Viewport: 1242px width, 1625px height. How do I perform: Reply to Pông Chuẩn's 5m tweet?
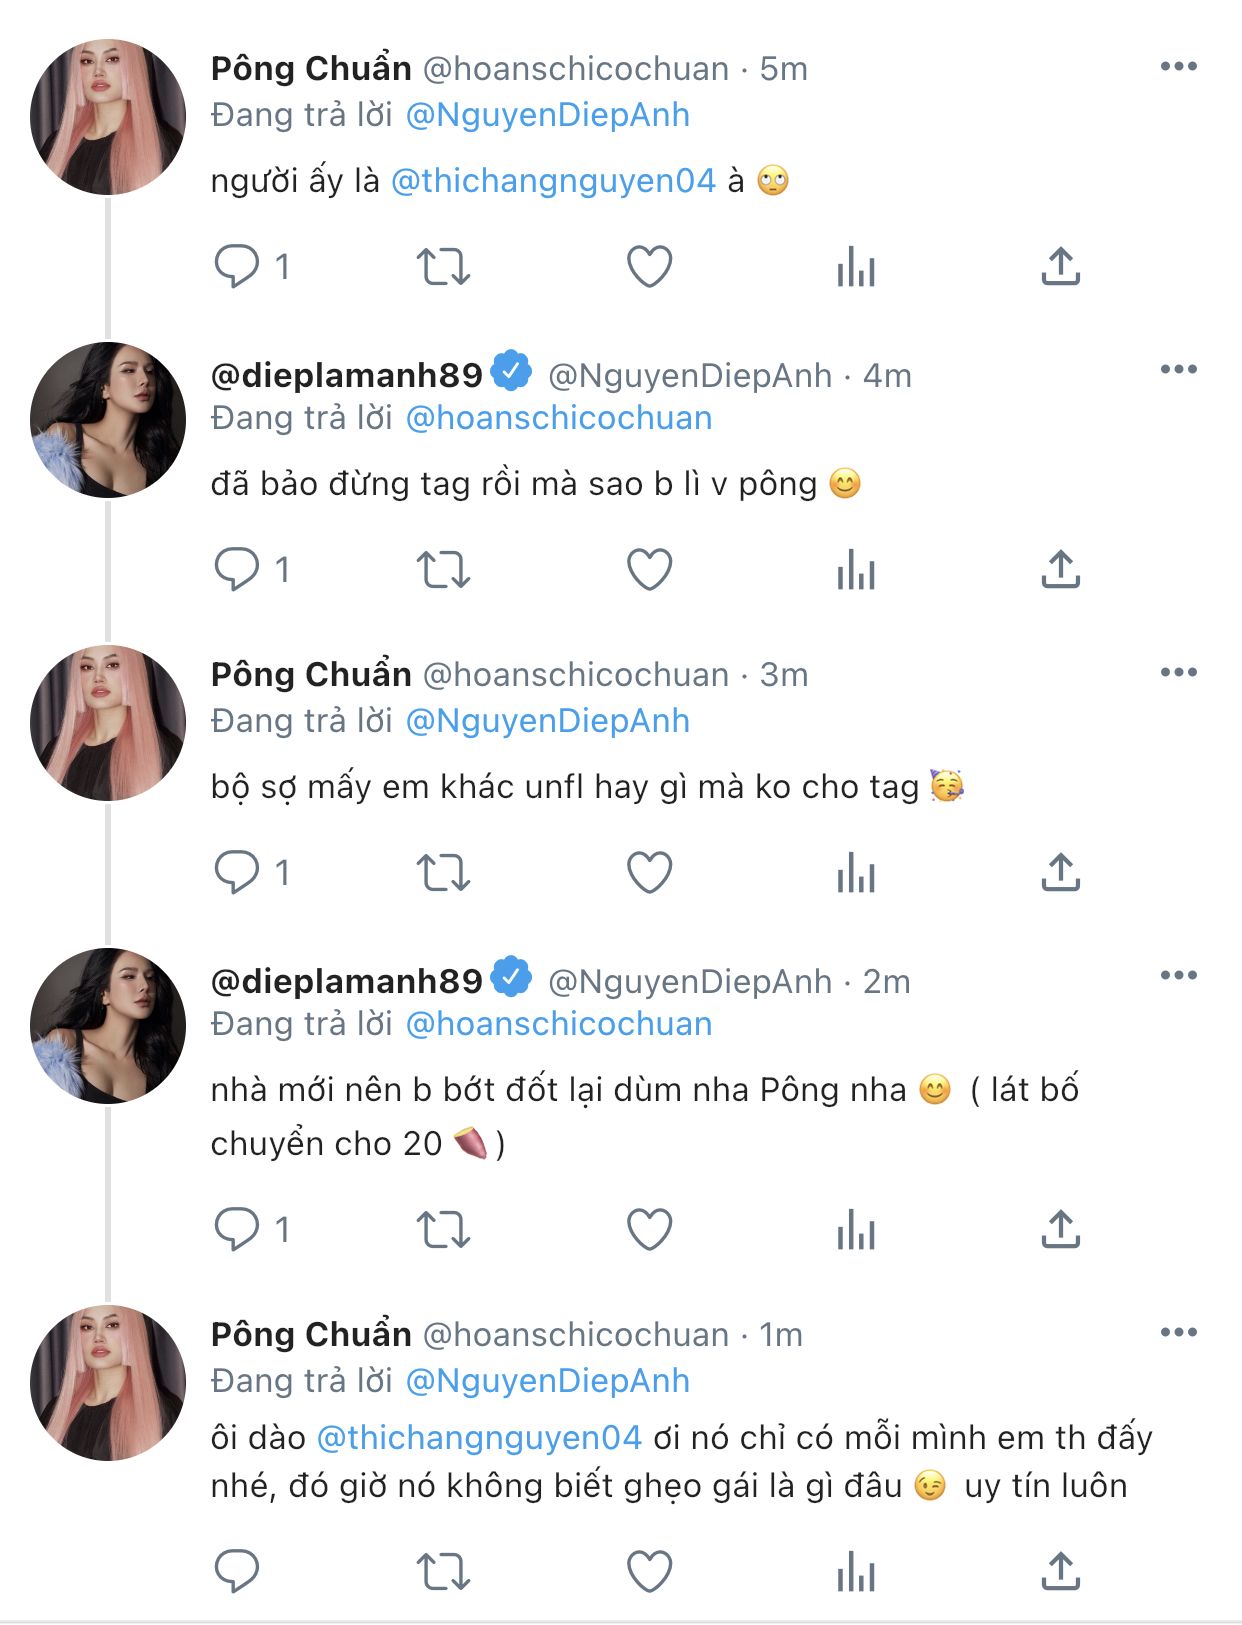[x=237, y=267]
